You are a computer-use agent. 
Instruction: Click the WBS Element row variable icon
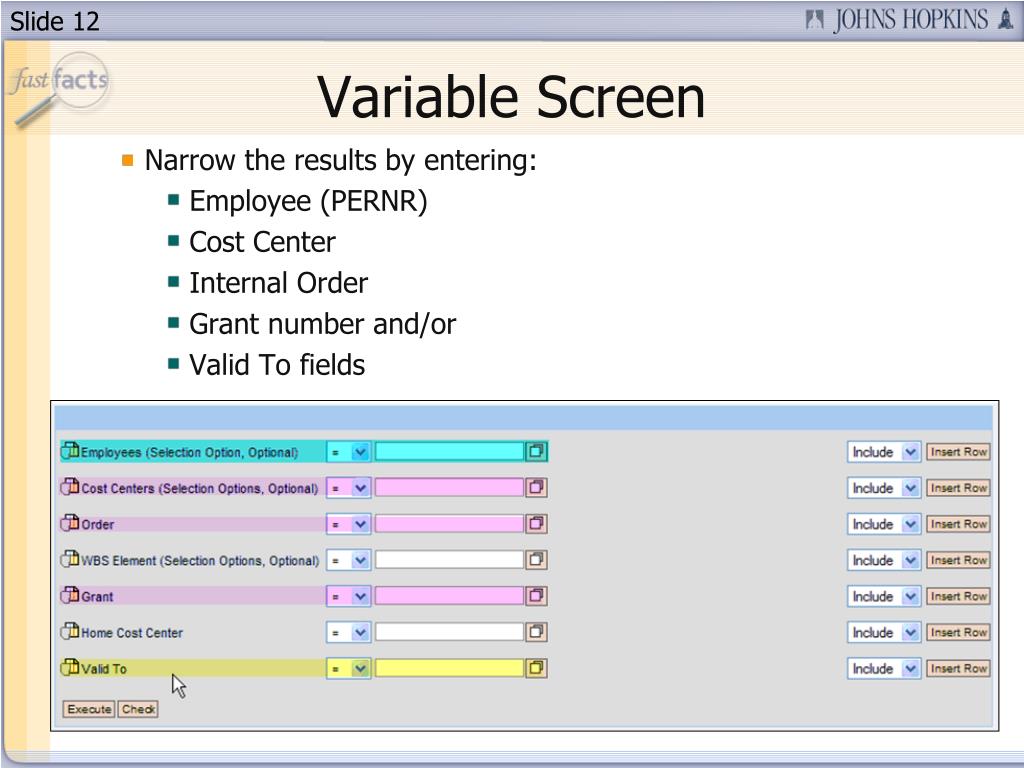pos(70,559)
